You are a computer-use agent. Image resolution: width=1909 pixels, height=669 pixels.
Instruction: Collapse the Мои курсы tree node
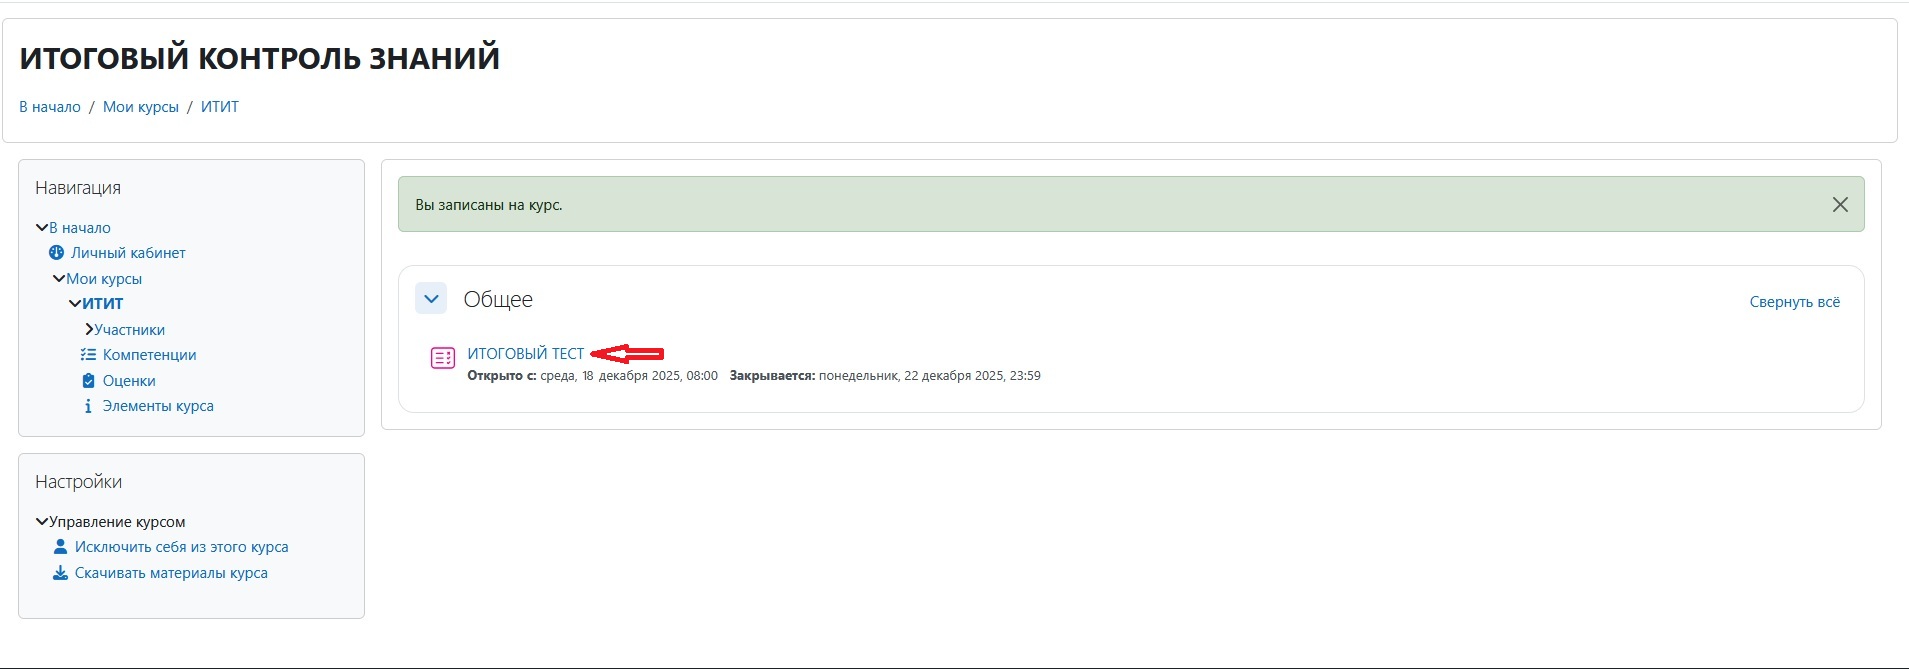(59, 279)
